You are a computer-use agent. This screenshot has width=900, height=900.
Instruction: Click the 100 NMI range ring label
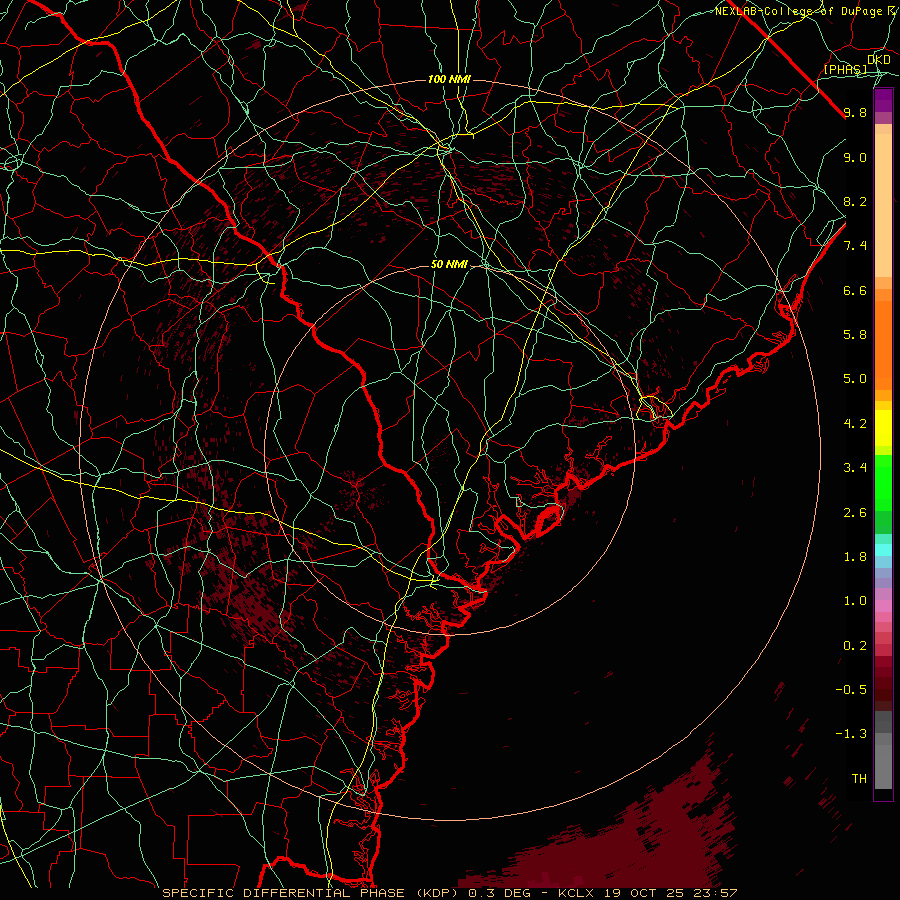(449, 79)
